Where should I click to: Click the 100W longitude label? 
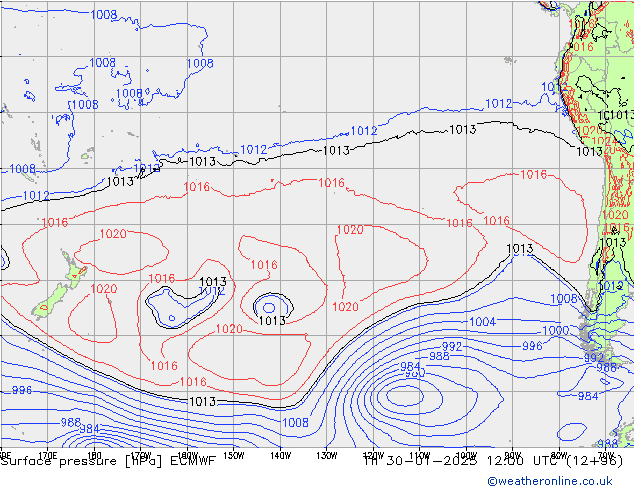point(466,455)
